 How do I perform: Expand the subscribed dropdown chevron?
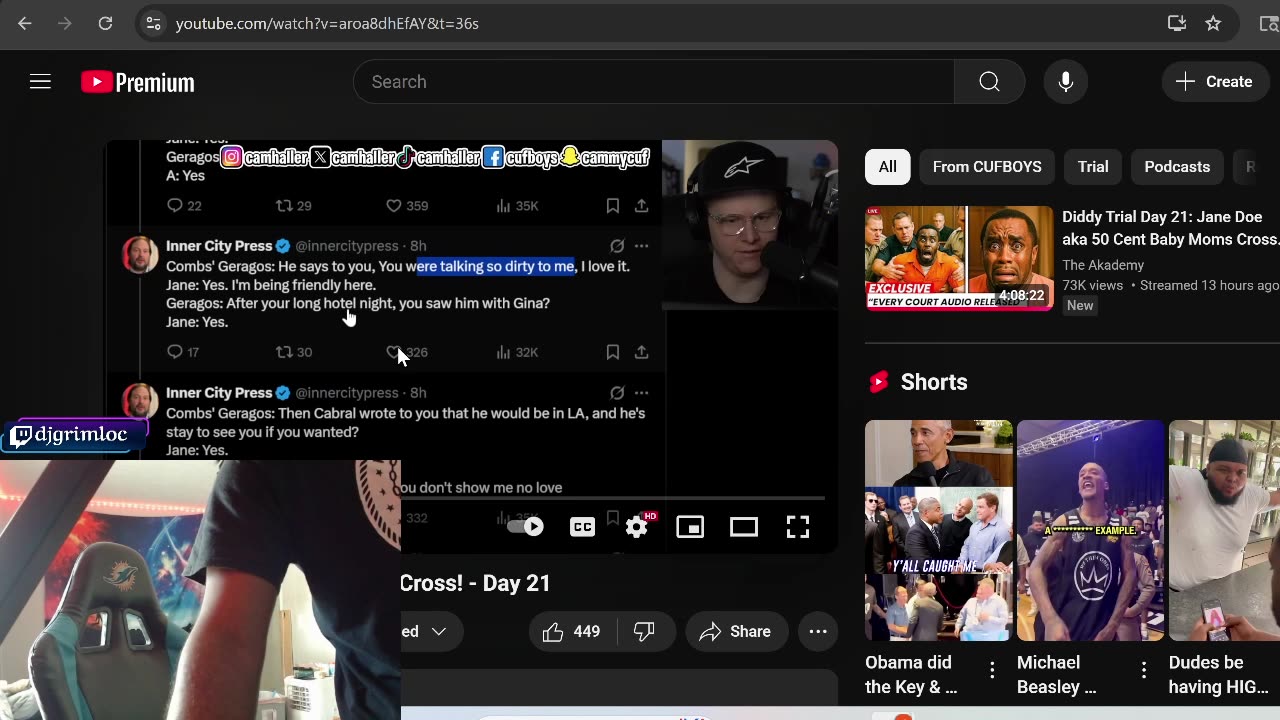[x=438, y=631]
